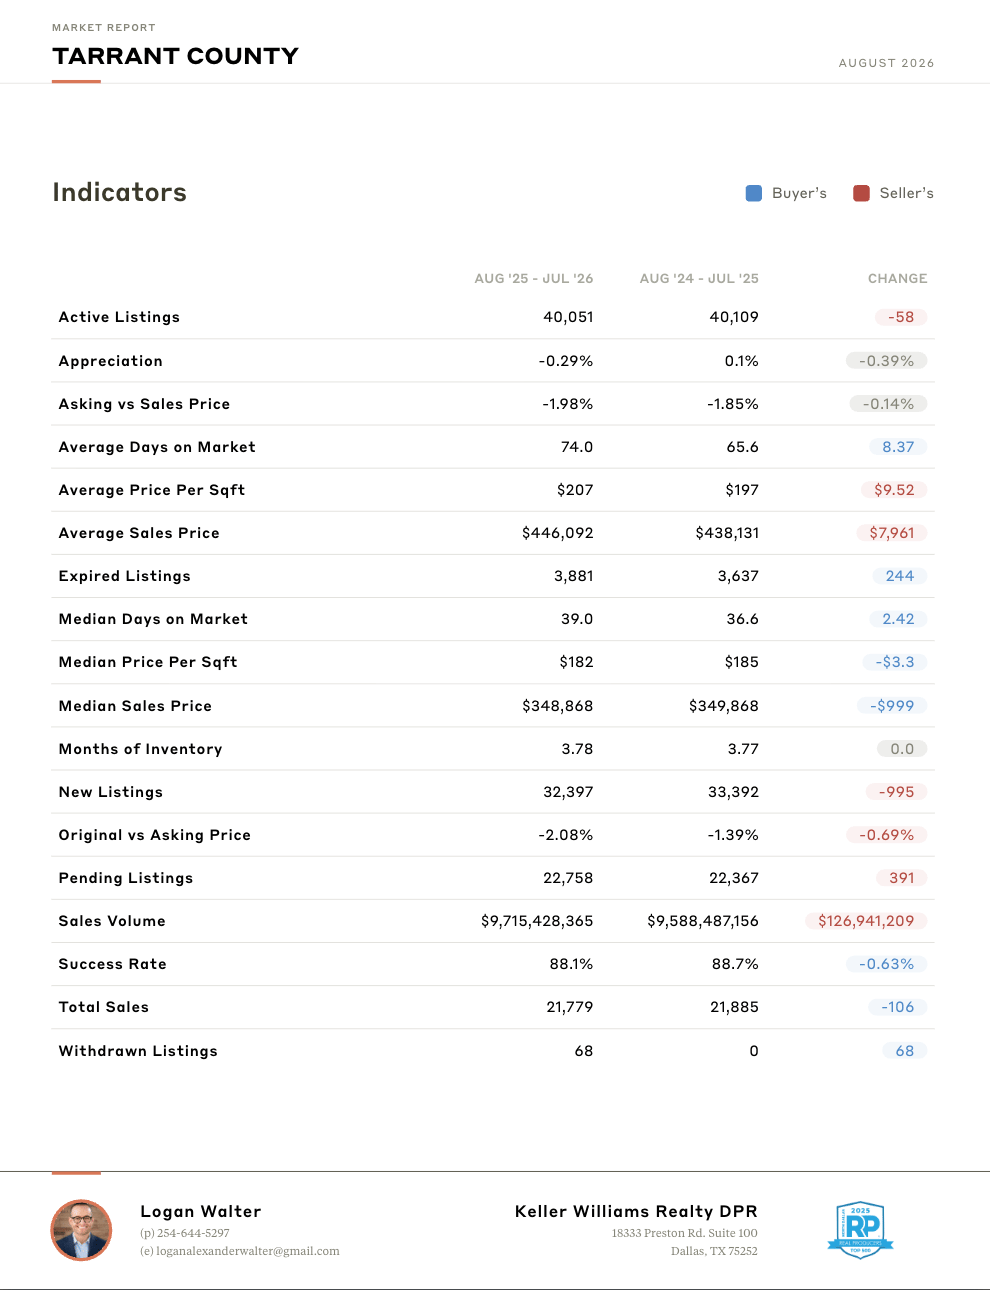Click the Median Sales Price -$999 badge
Screen dimensions: 990x1290
click(x=892, y=706)
